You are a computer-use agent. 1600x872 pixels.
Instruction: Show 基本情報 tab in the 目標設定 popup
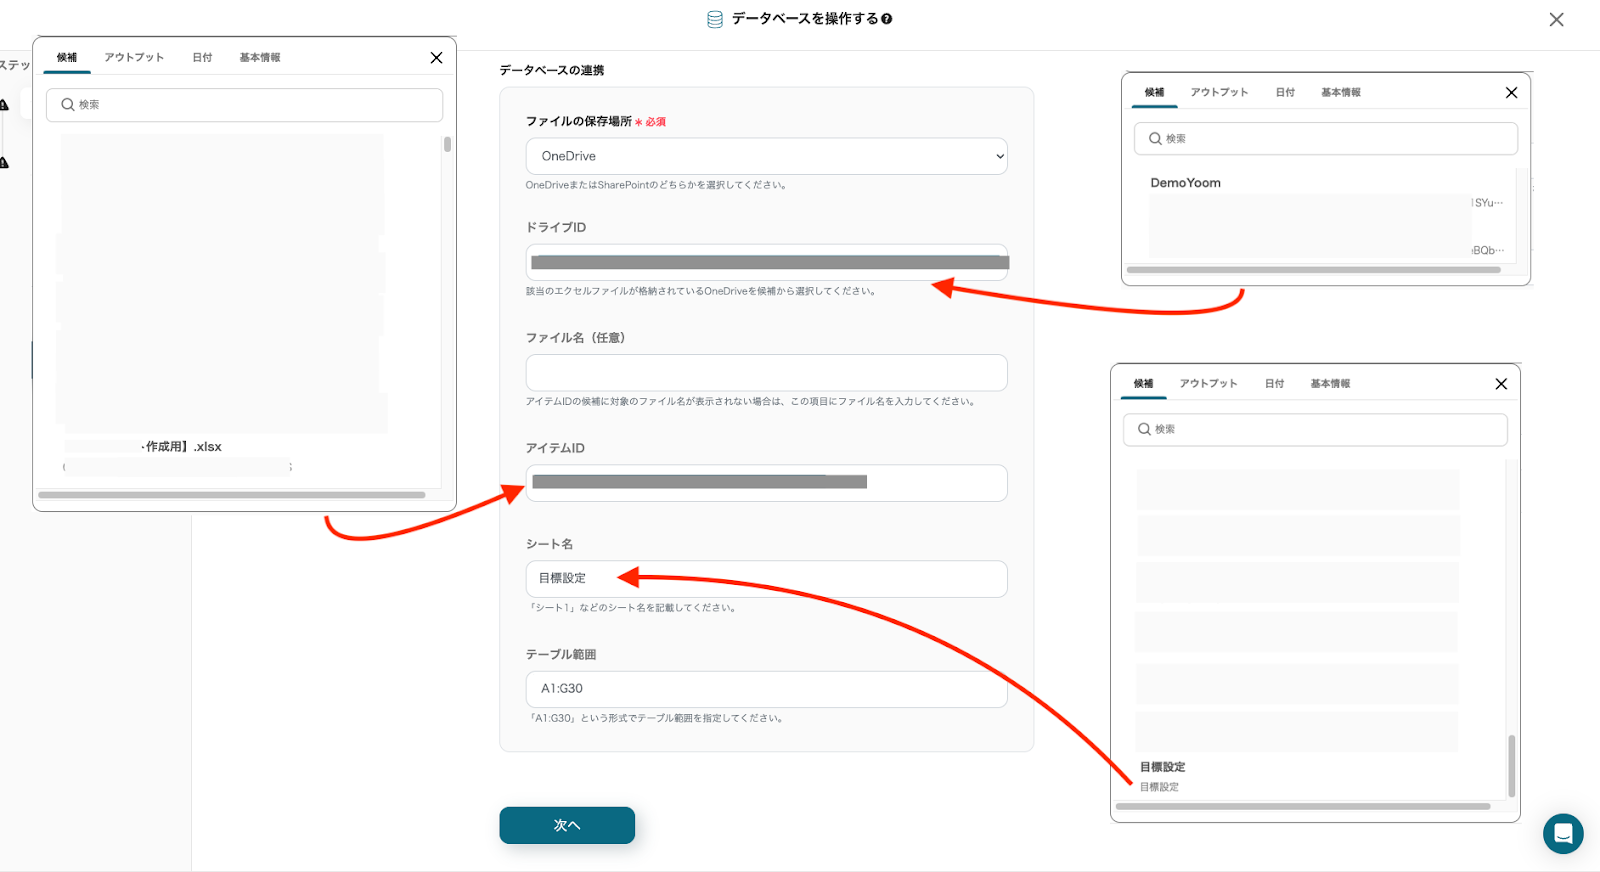click(1330, 384)
